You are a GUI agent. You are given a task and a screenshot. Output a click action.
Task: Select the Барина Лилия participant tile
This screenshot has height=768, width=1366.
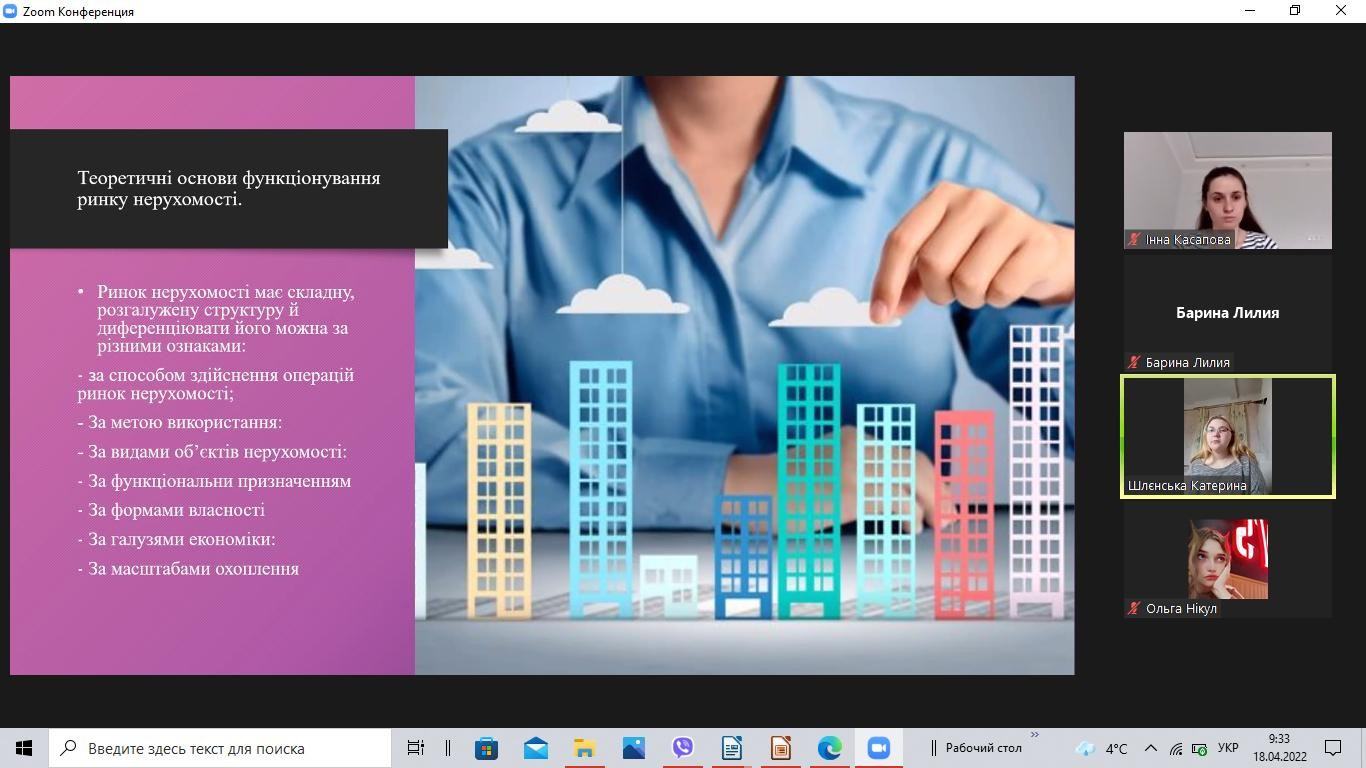[x=1228, y=313]
